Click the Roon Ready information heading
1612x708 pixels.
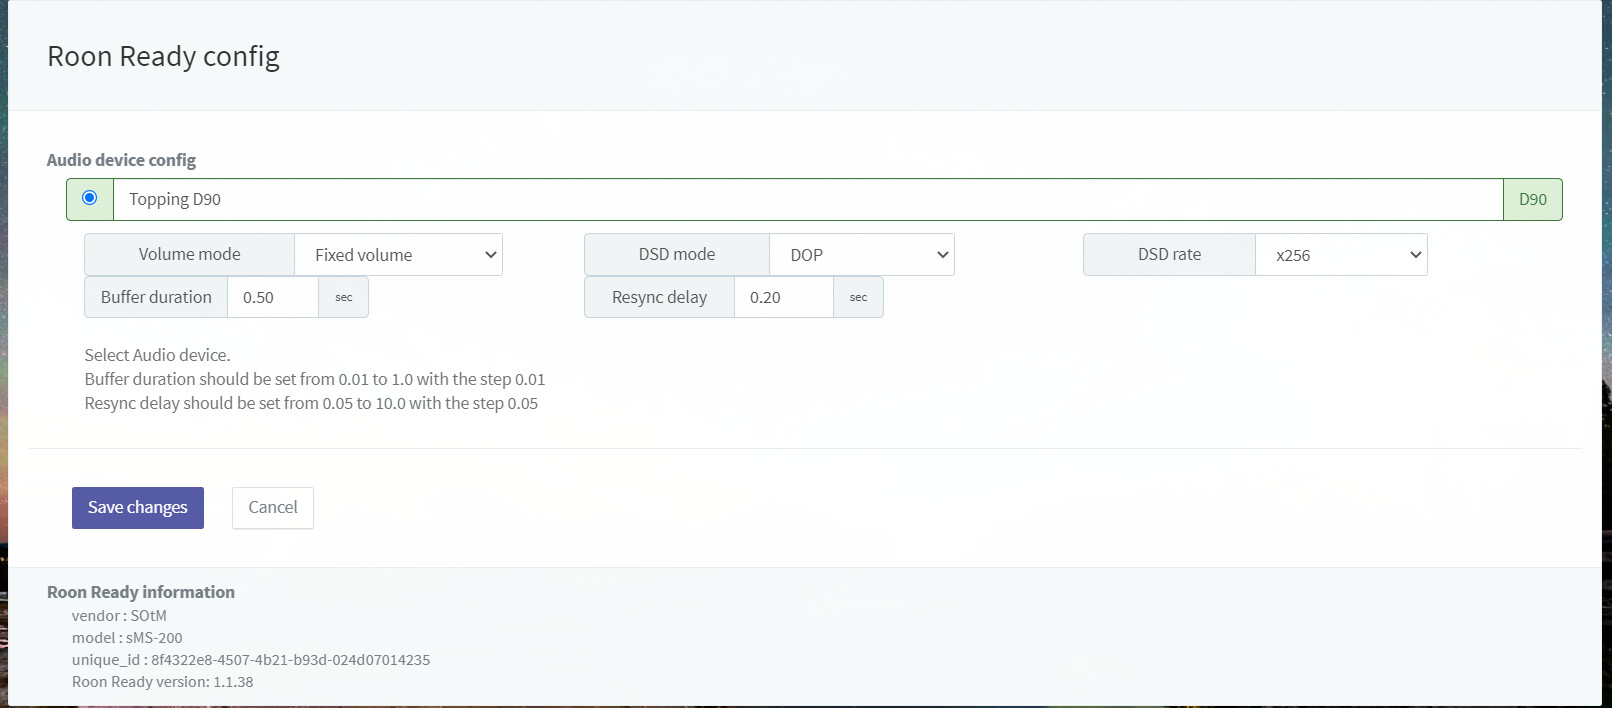(x=141, y=592)
